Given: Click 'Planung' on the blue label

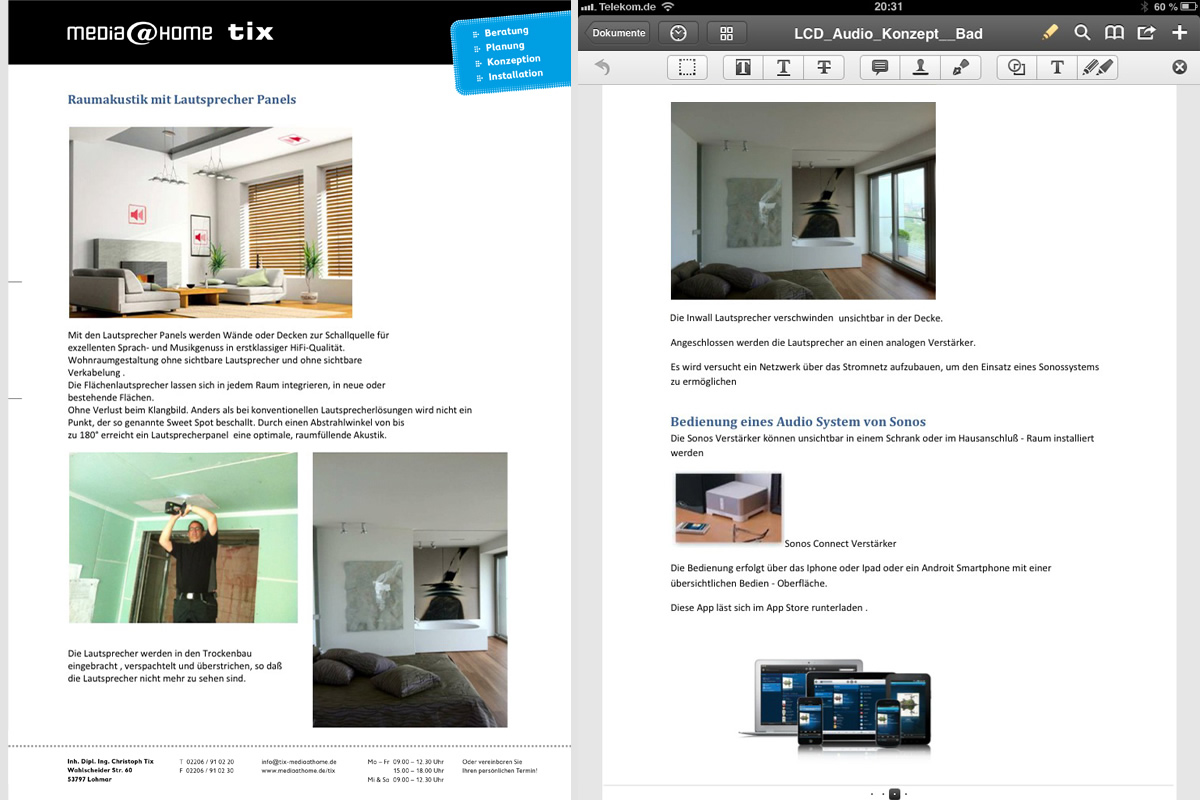Looking at the screenshot, I should [505, 46].
